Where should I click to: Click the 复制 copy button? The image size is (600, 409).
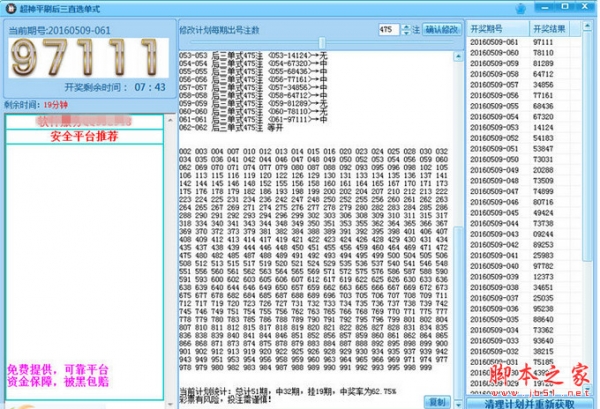coord(437,402)
